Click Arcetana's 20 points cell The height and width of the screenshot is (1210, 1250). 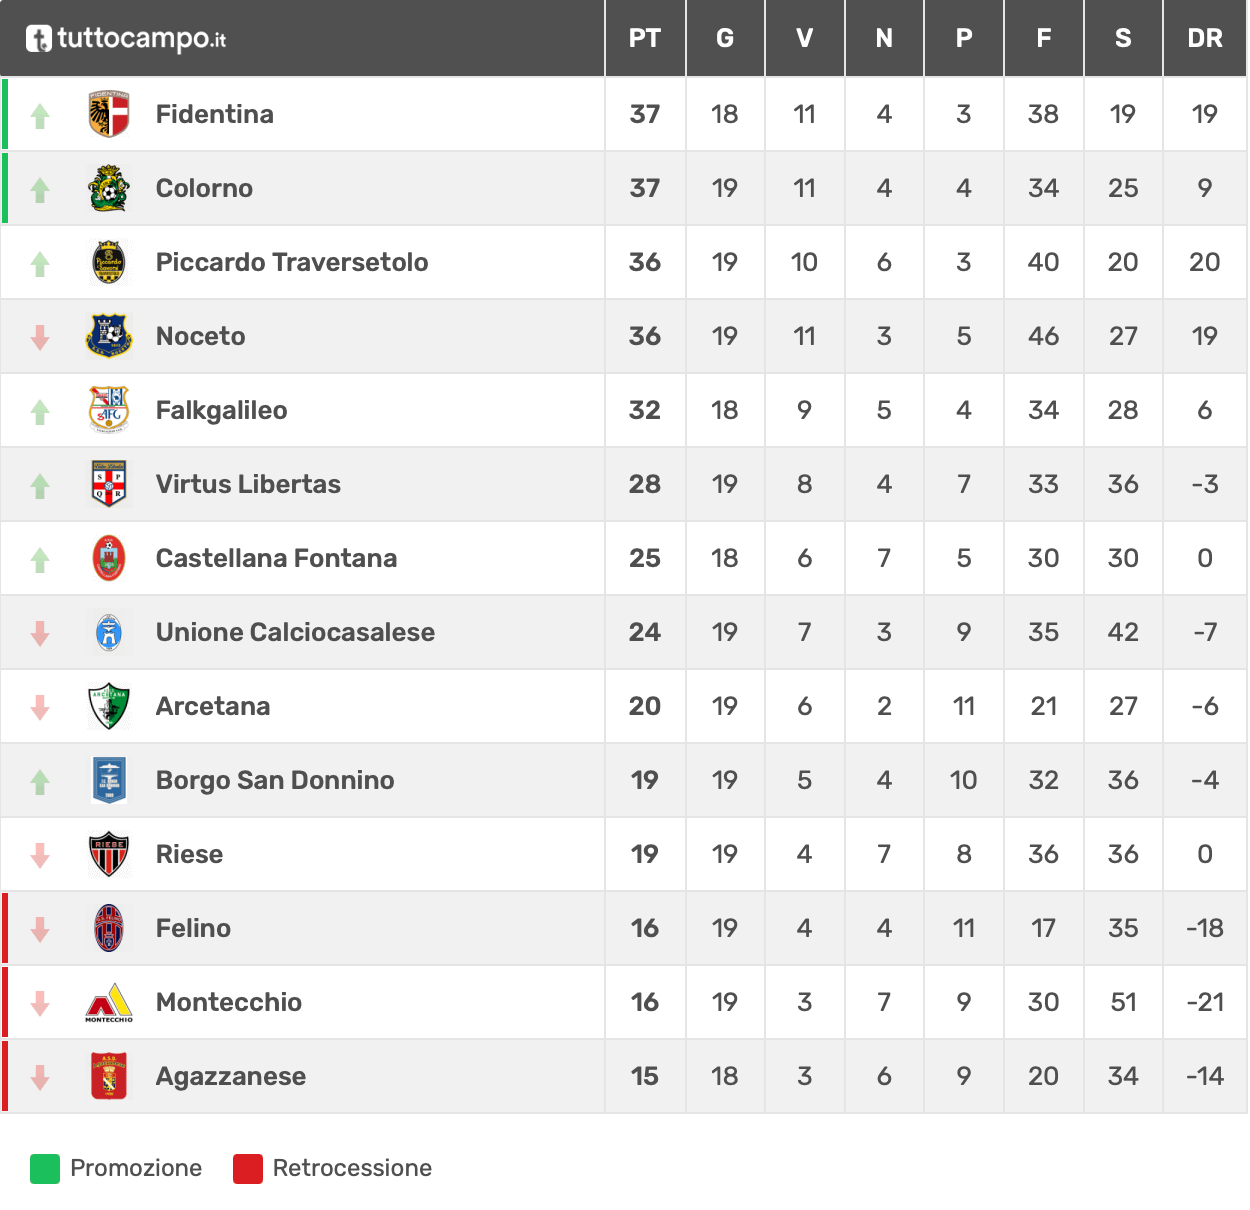click(645, 706)
